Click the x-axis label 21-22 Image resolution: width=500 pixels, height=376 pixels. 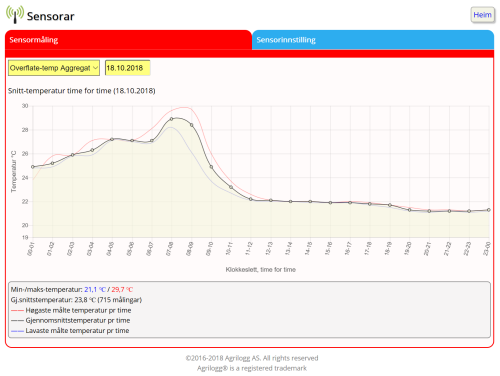(447, 249)
